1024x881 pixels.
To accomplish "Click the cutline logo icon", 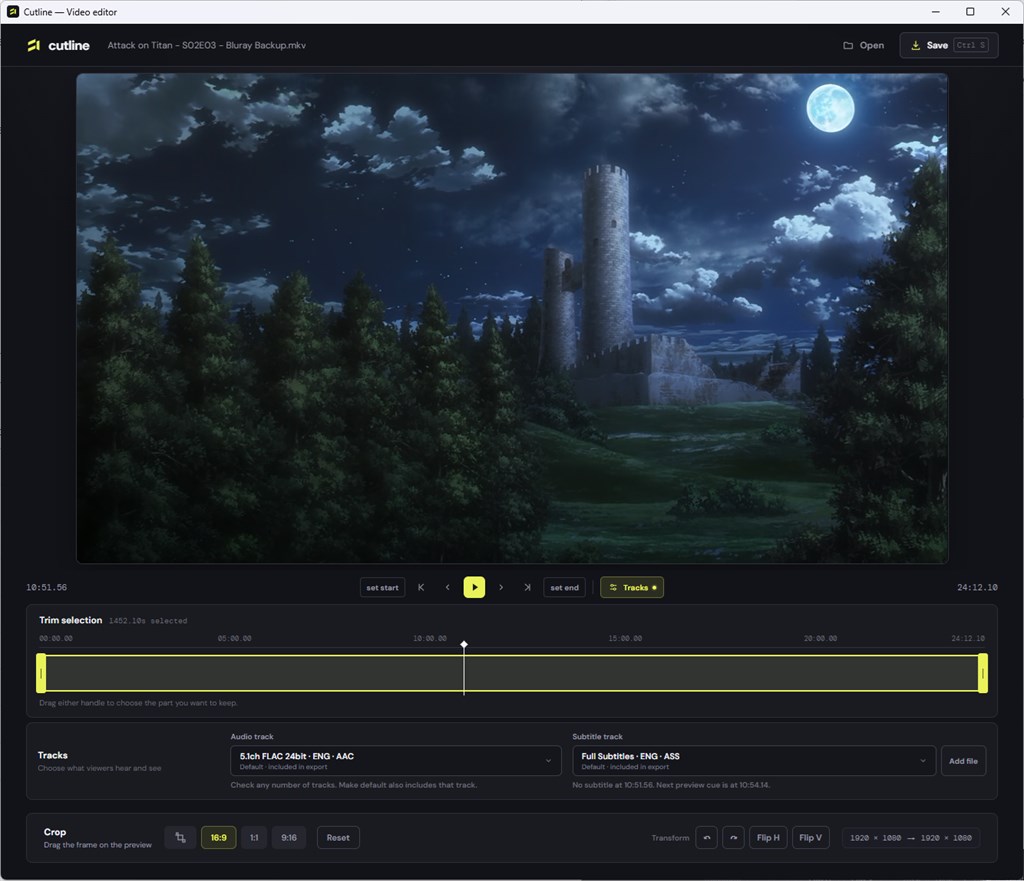I will click(x=33, y=45).
